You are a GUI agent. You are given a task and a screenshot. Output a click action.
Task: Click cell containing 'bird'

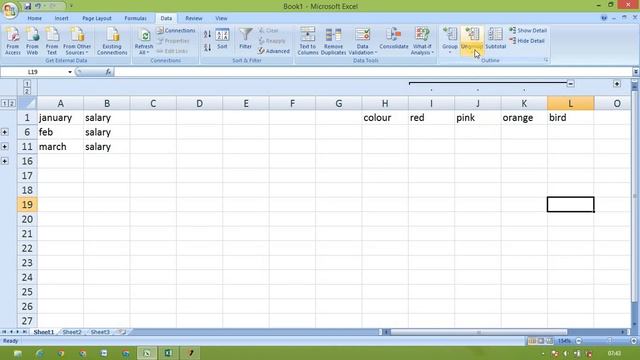point(571,118)
